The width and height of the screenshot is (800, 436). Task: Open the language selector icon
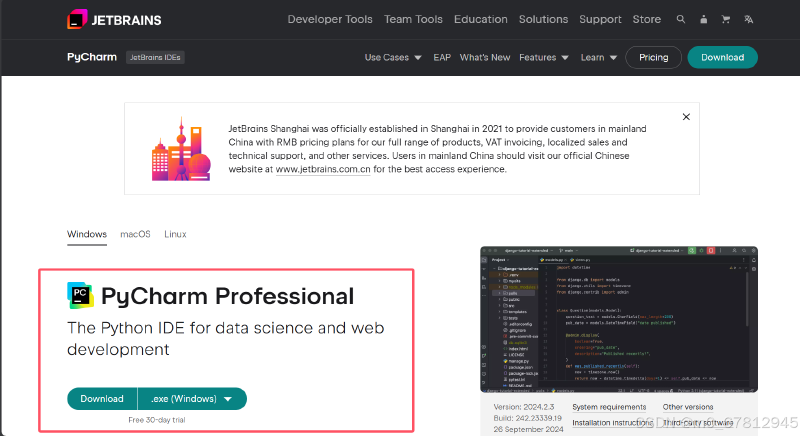(748, 19)
